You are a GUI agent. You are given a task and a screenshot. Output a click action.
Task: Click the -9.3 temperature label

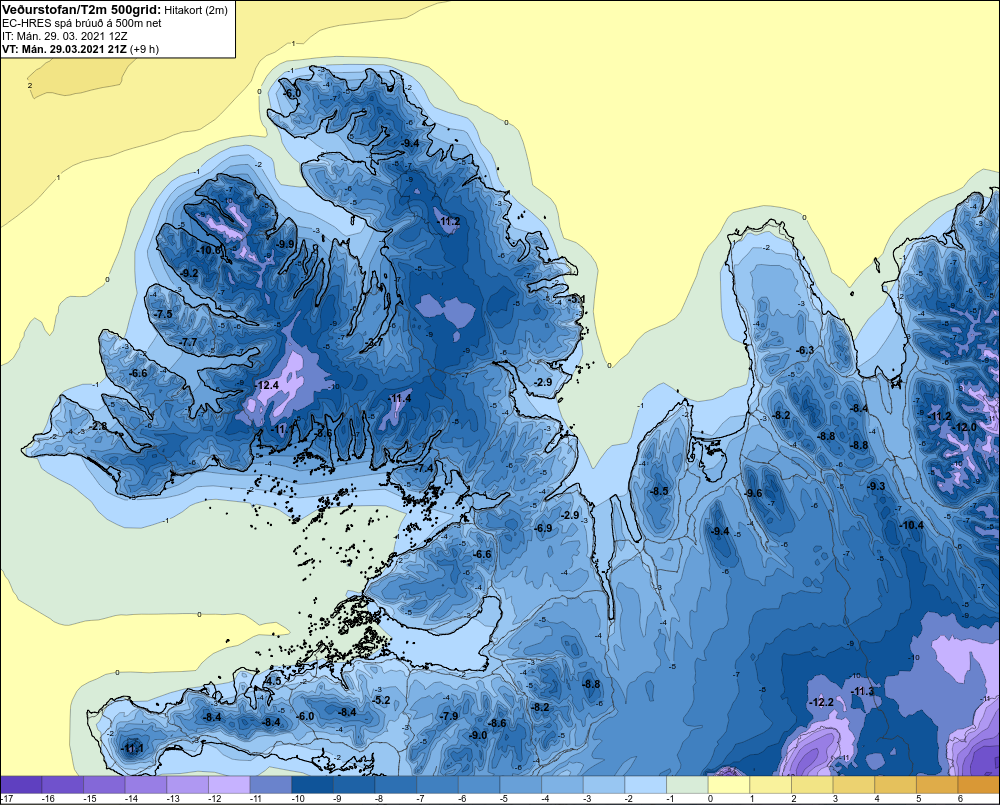876,486
